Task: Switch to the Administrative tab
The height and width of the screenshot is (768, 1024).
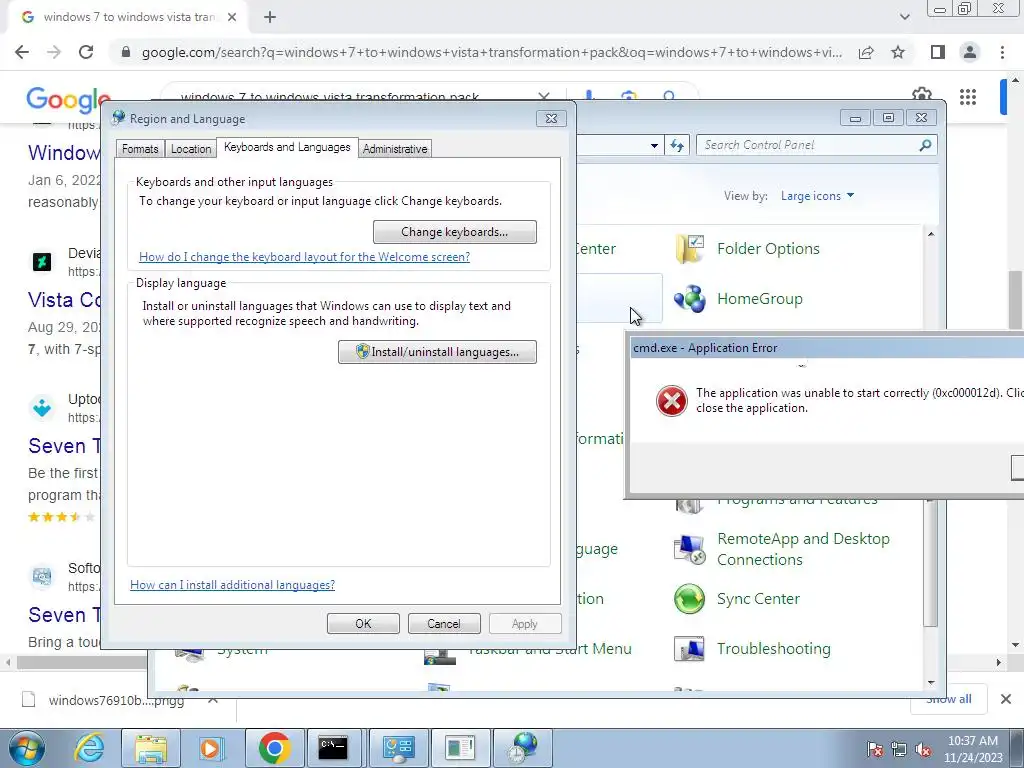Action: [395, 149]
